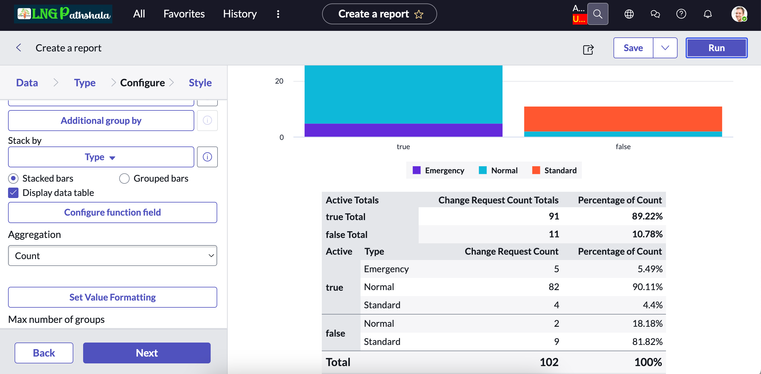761x374 pixels.
Task: Click the Save button
Action: pyautogui.click(x=633, y=48)
